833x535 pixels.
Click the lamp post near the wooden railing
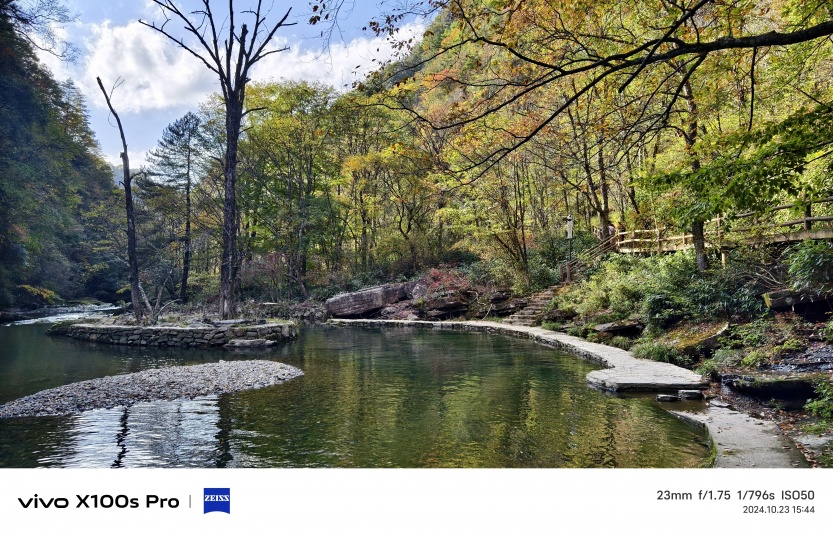coord(570,243)
